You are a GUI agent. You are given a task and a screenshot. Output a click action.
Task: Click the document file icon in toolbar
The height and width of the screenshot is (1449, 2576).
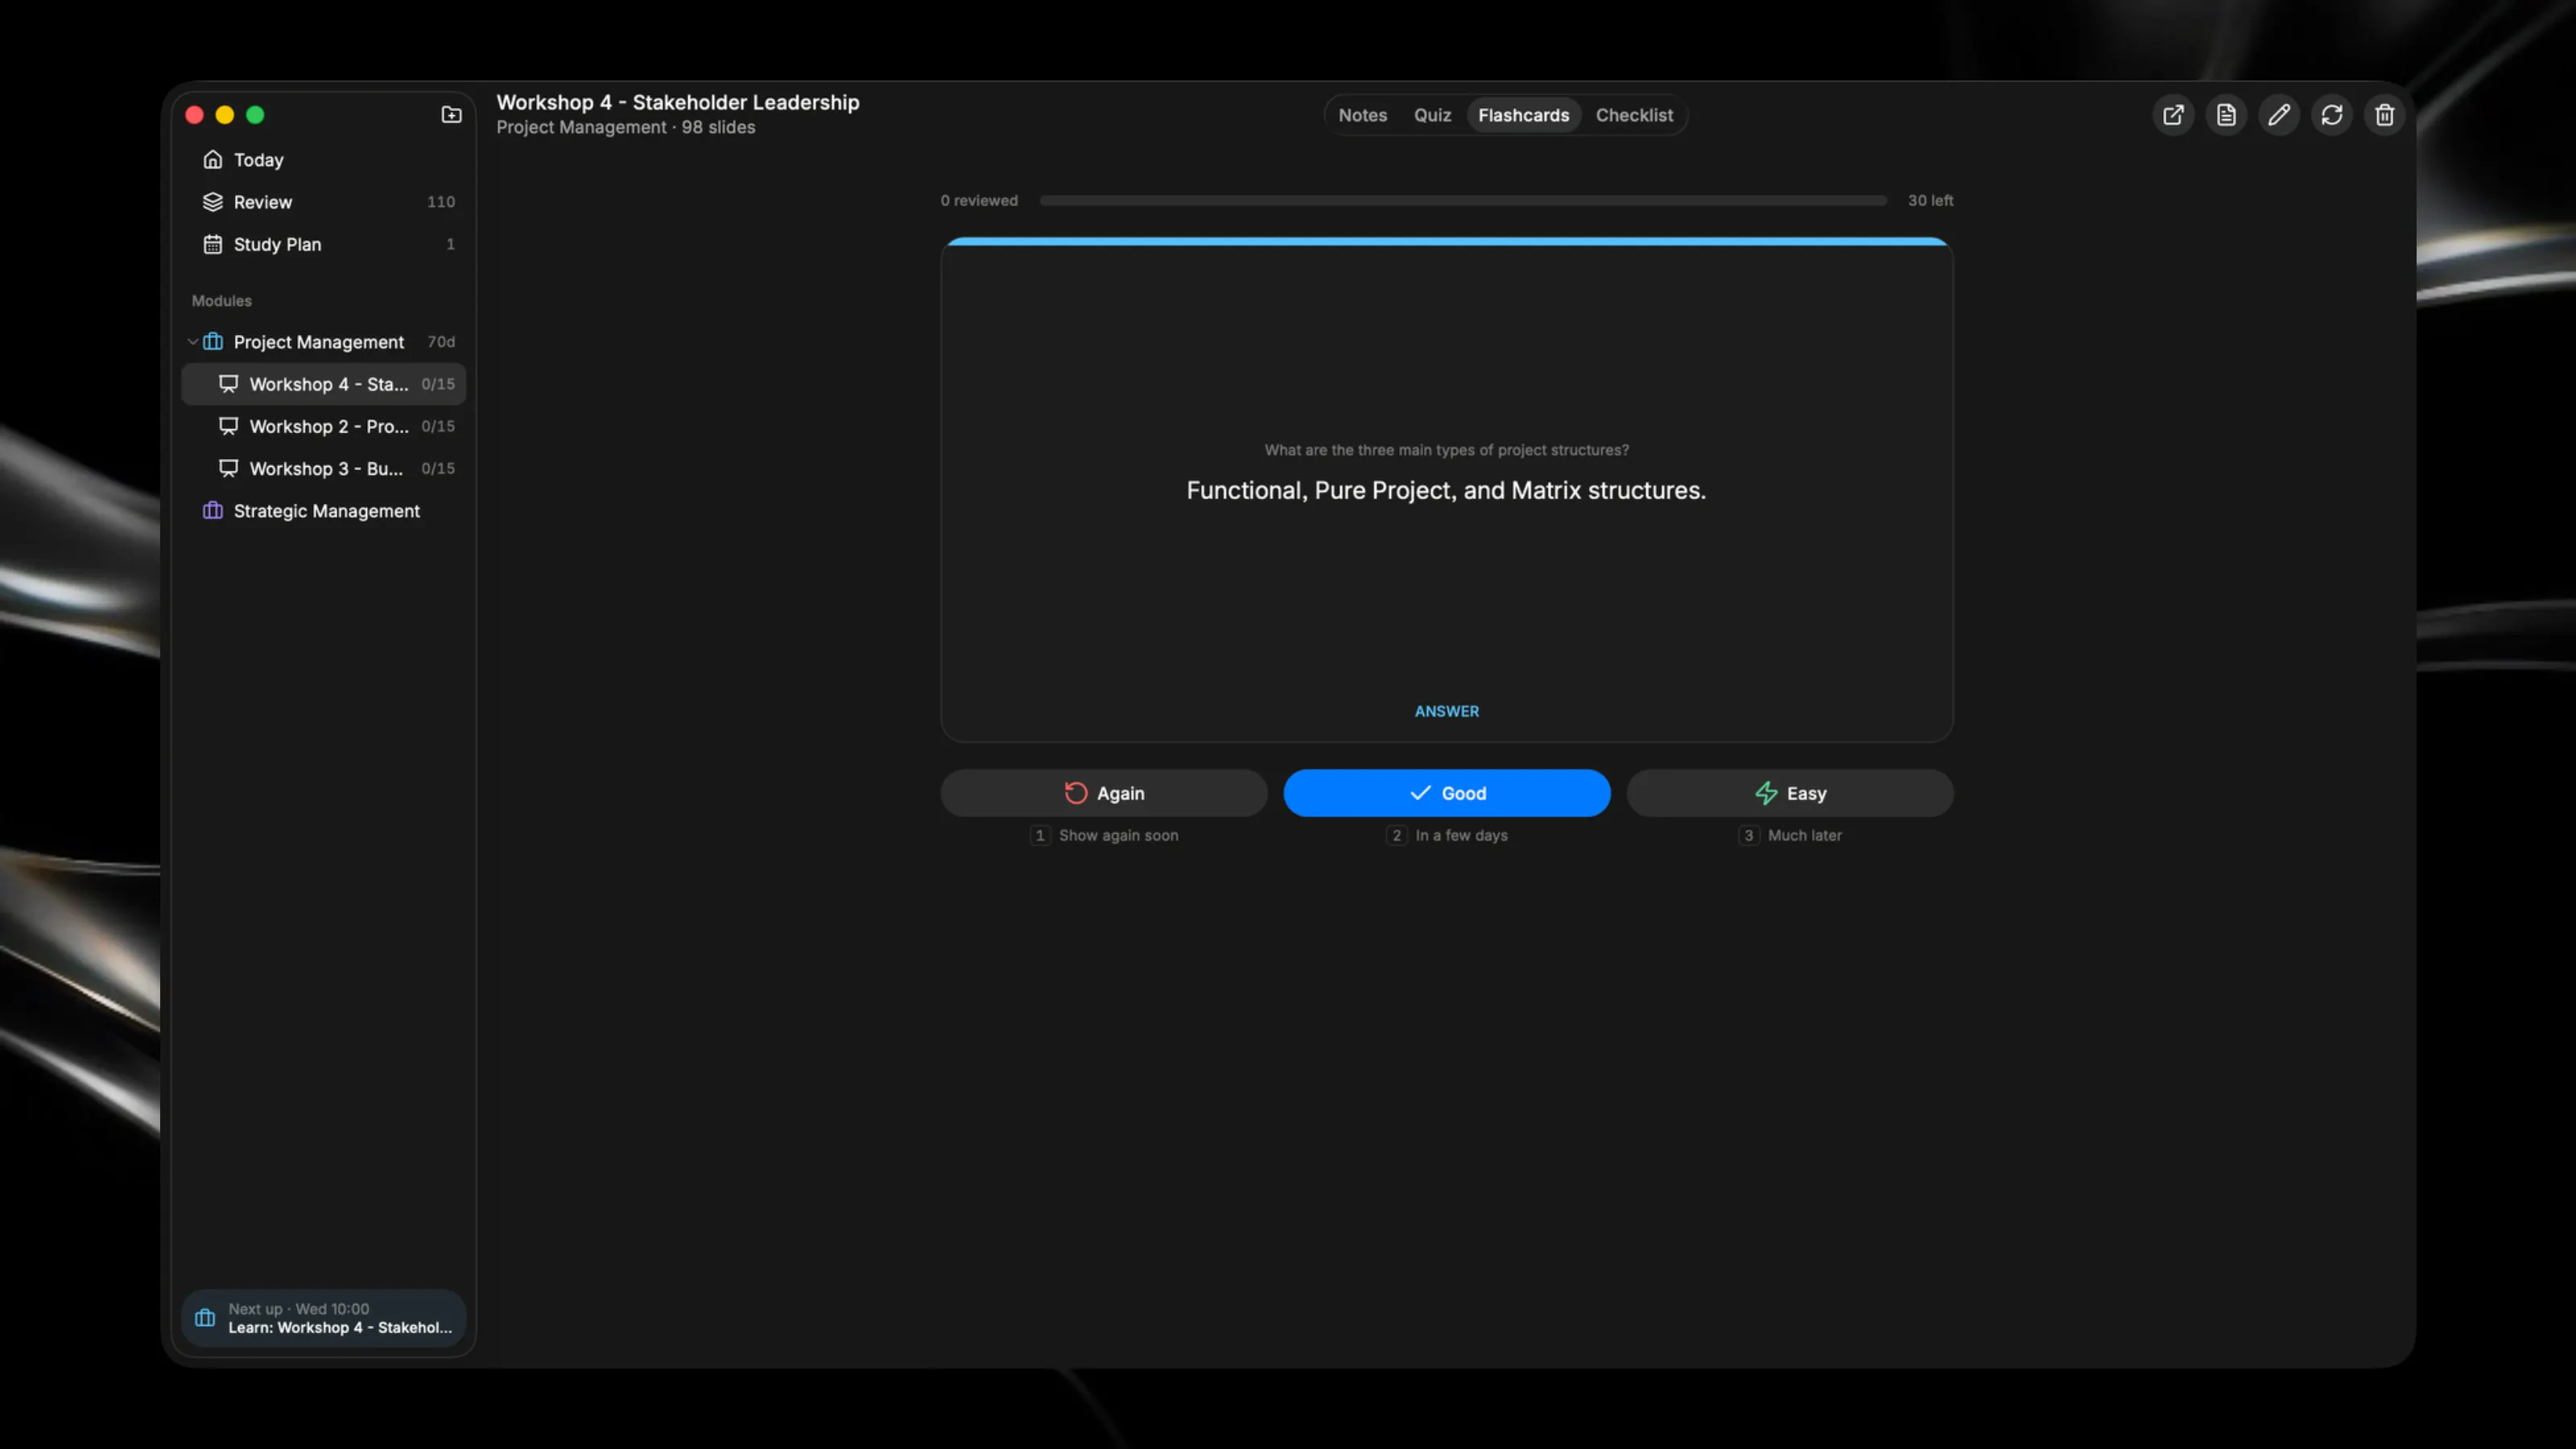2226,115
